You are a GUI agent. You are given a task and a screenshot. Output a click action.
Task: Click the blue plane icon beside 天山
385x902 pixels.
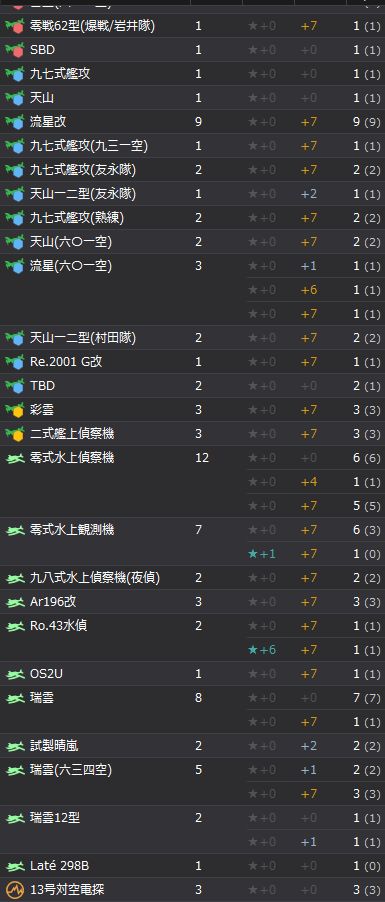click(14, 98)
